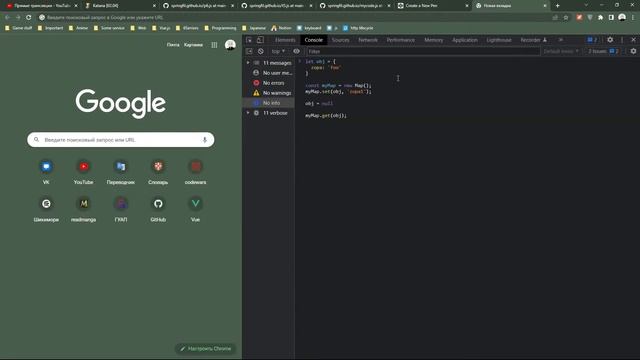Open the codewars shortcut

click(x=196, y=171)
